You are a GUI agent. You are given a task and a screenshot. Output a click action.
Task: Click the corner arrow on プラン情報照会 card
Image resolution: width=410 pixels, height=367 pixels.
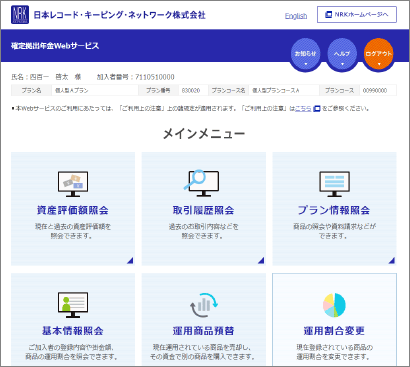(391, 260)
